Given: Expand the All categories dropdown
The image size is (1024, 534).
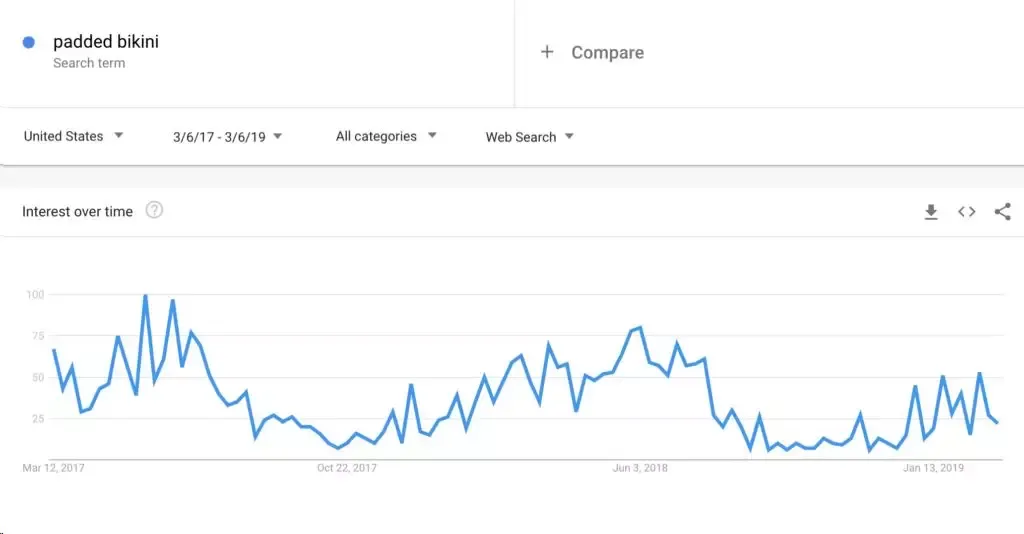Looking at the screenshot, I should 386,136.
